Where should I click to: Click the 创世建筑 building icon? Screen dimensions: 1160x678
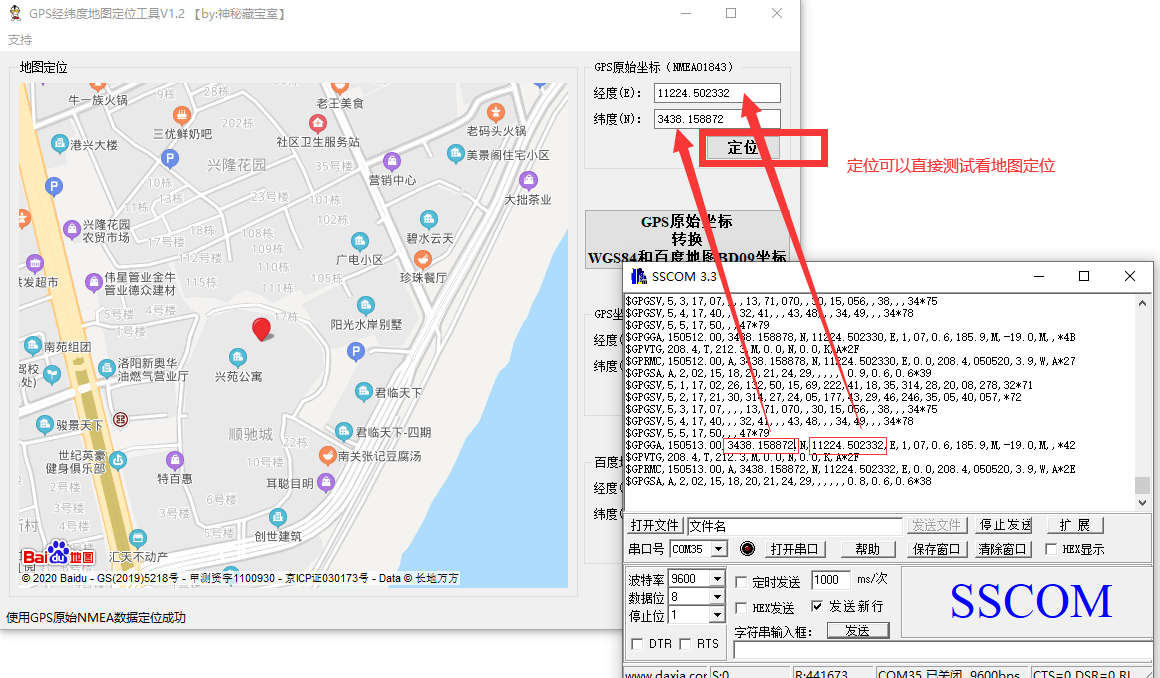click(278, 517)
